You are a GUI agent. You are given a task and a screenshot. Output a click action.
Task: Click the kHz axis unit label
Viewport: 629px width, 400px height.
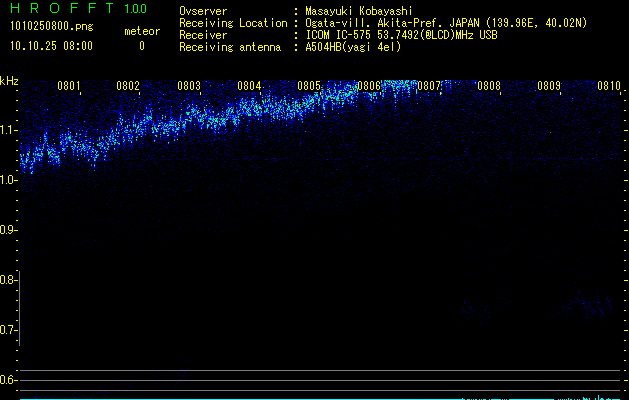(9, 81)
